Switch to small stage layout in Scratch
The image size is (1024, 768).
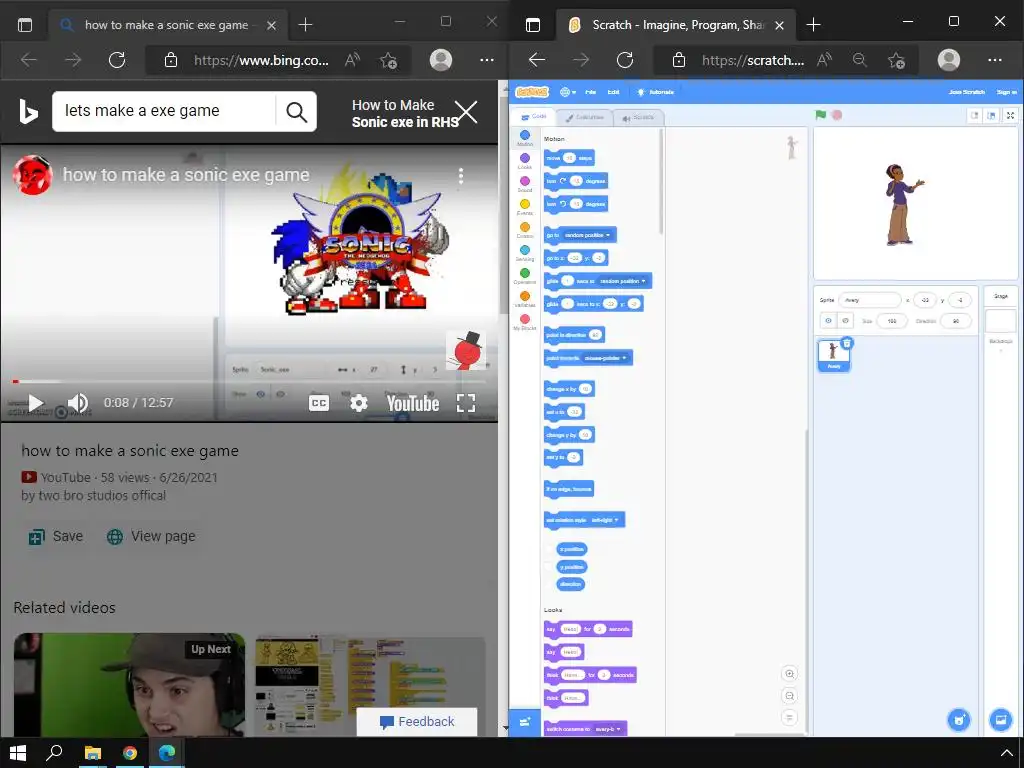coord(974,115)
